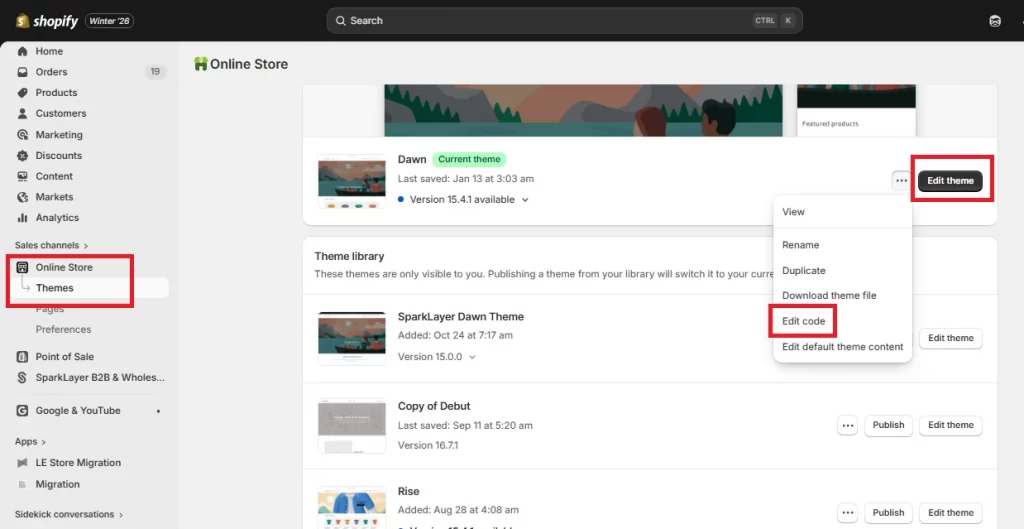This screenshot has width=1024, height=529.
Task: Publish the Rise theme
Action: pos(888,513)
